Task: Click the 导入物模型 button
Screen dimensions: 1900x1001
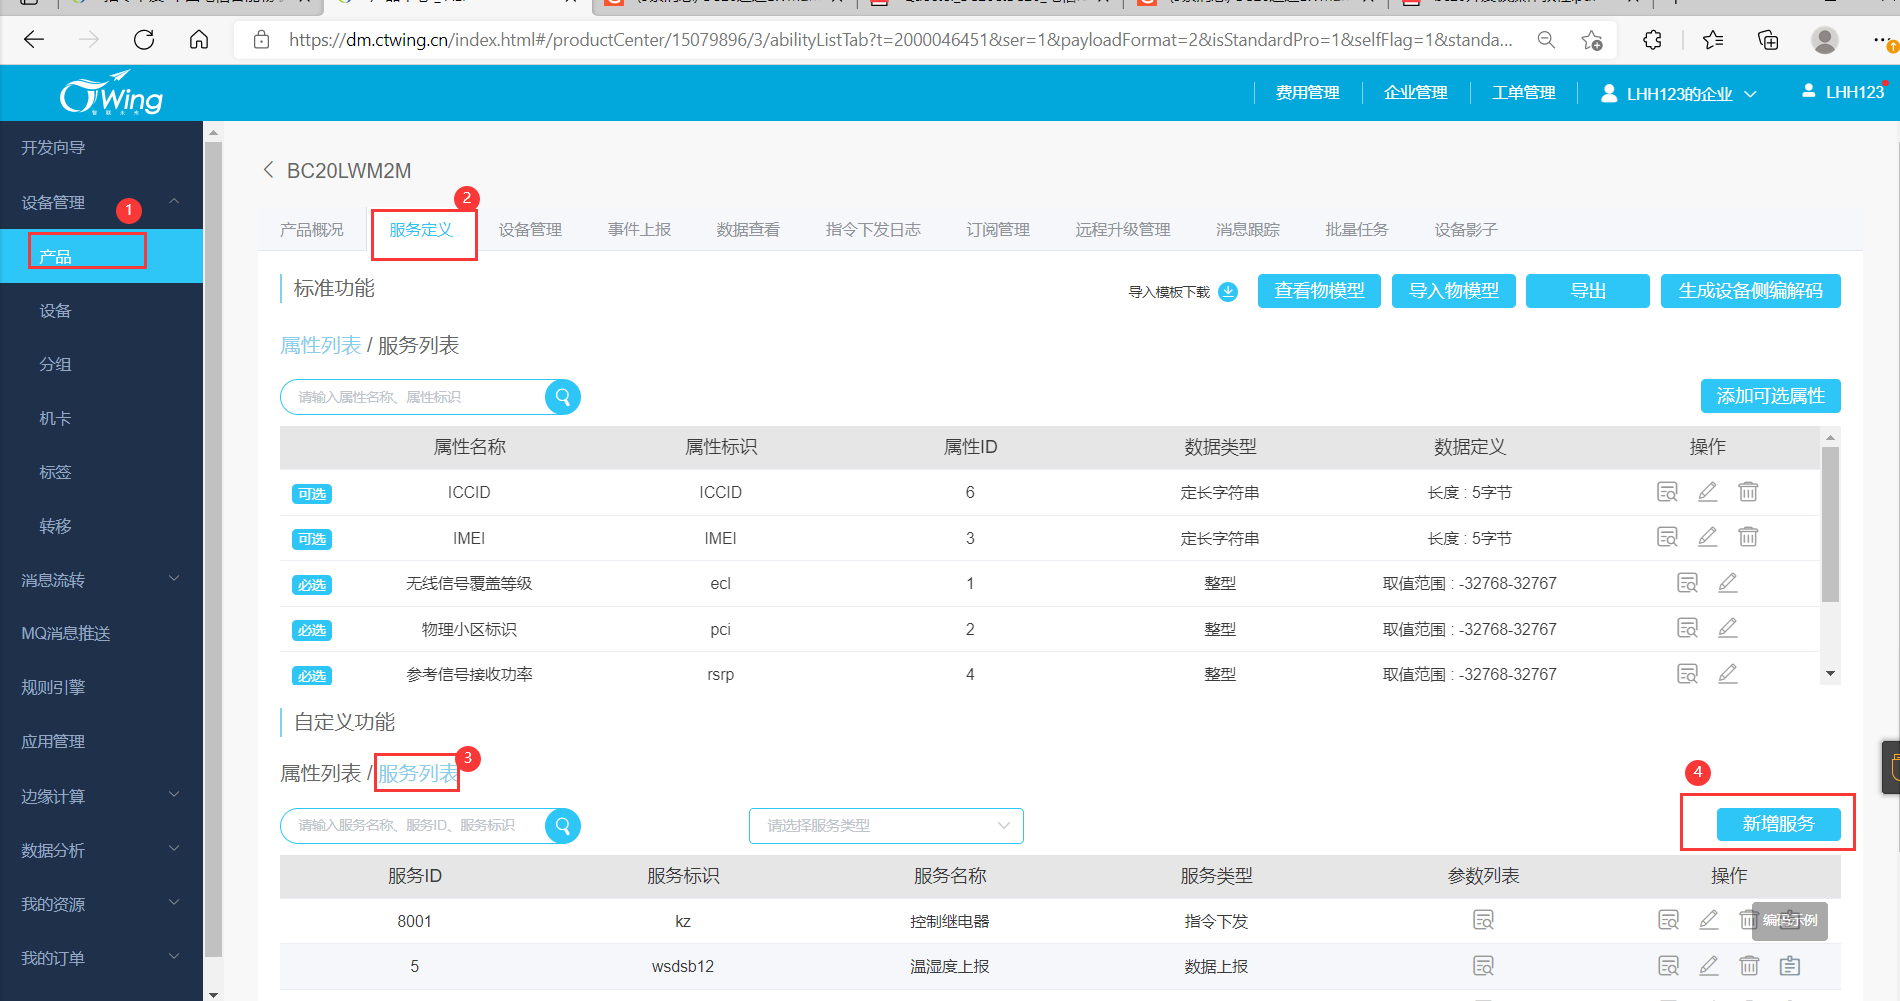Action: [x=1454, y=291]
